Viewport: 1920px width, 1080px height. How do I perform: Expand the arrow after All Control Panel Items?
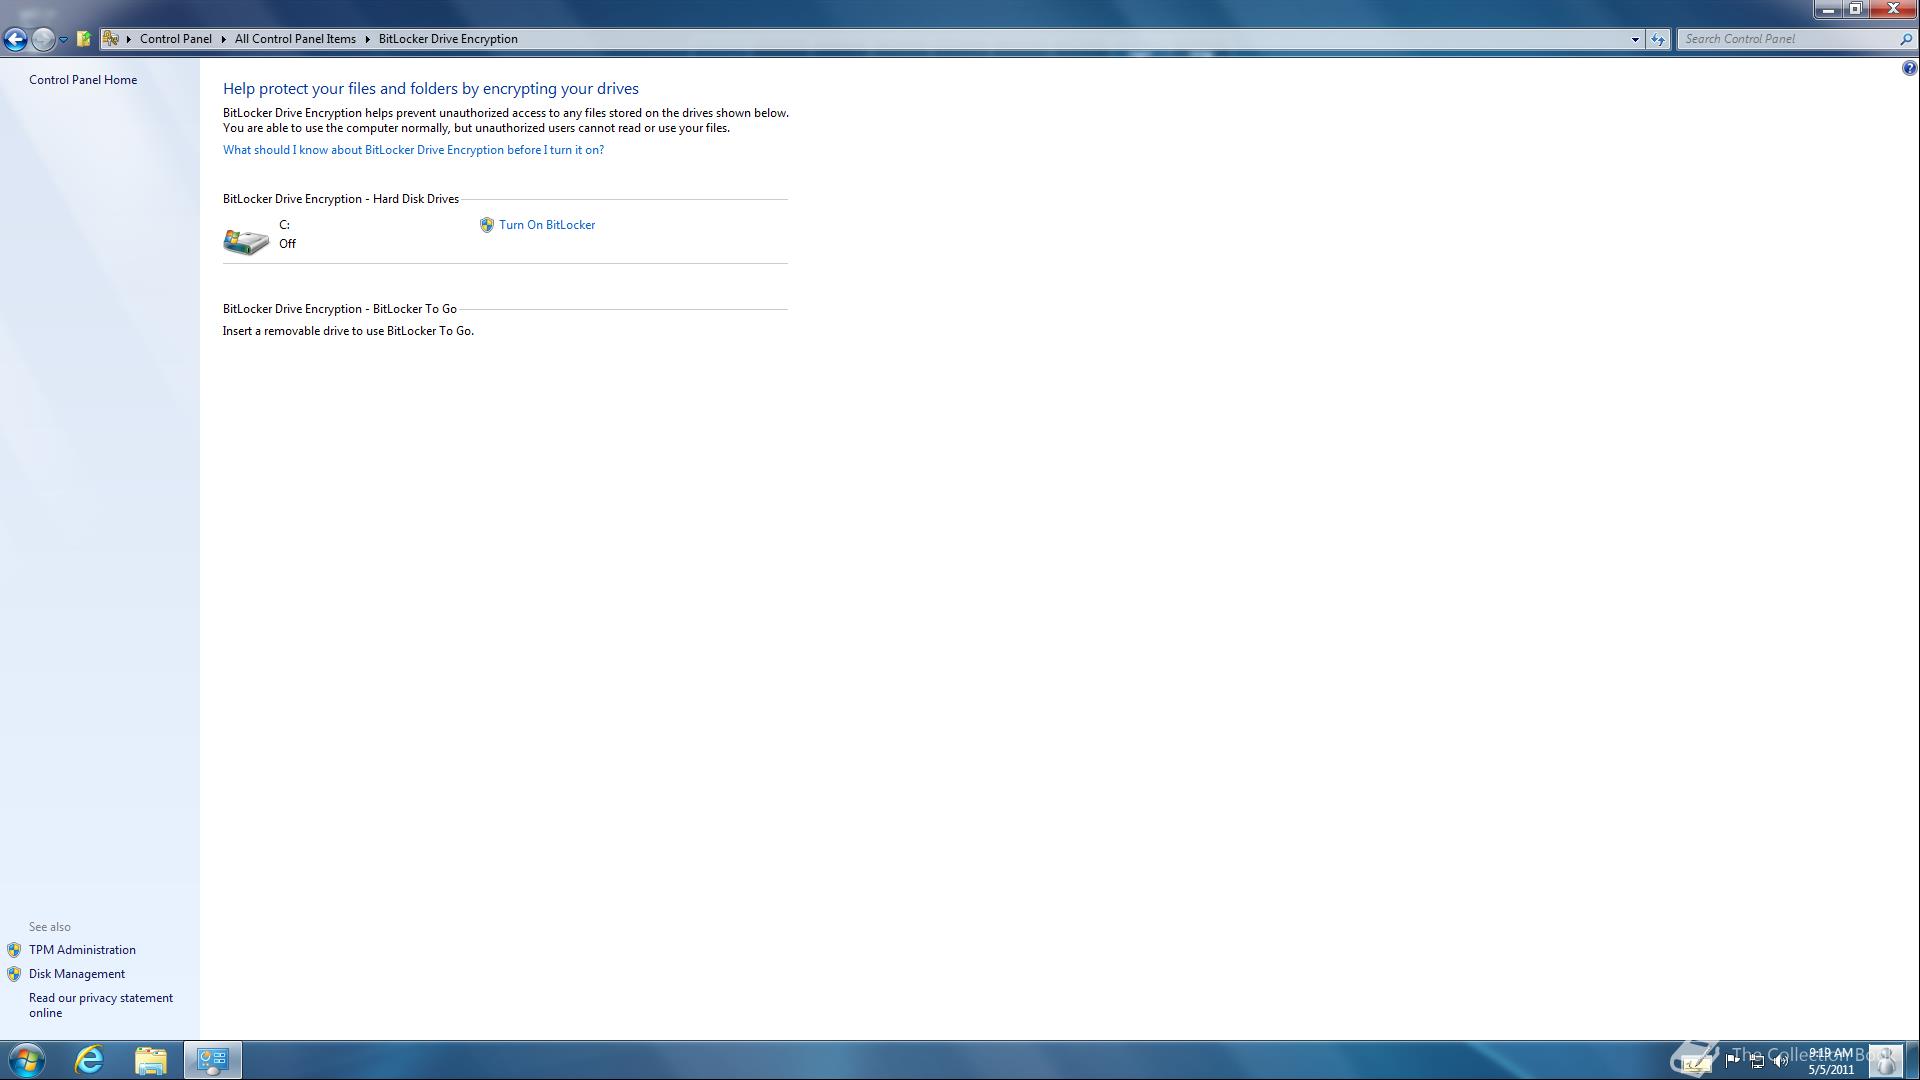point(368,39)
